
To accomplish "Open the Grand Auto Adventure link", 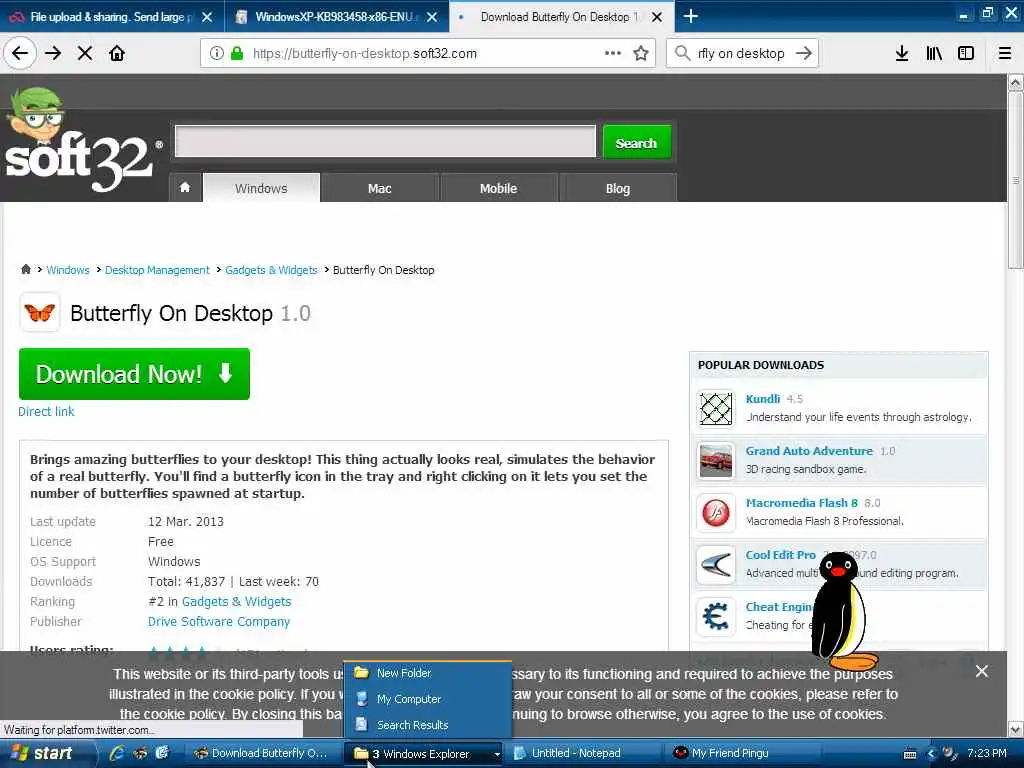I will [809, 451].
